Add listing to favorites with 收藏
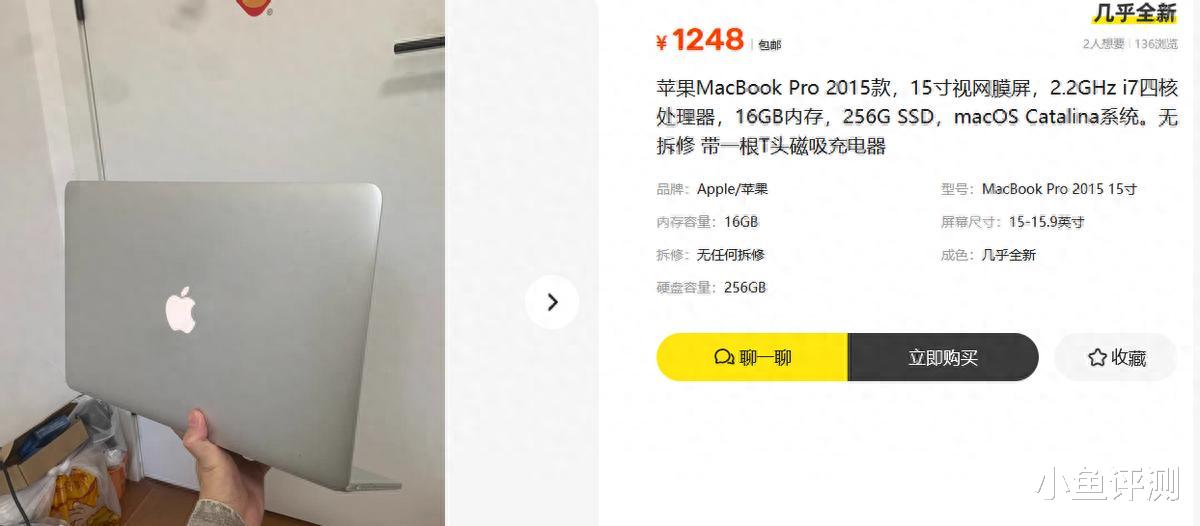This screenshot has height=526, width=1200. [x=1115, y=357]
